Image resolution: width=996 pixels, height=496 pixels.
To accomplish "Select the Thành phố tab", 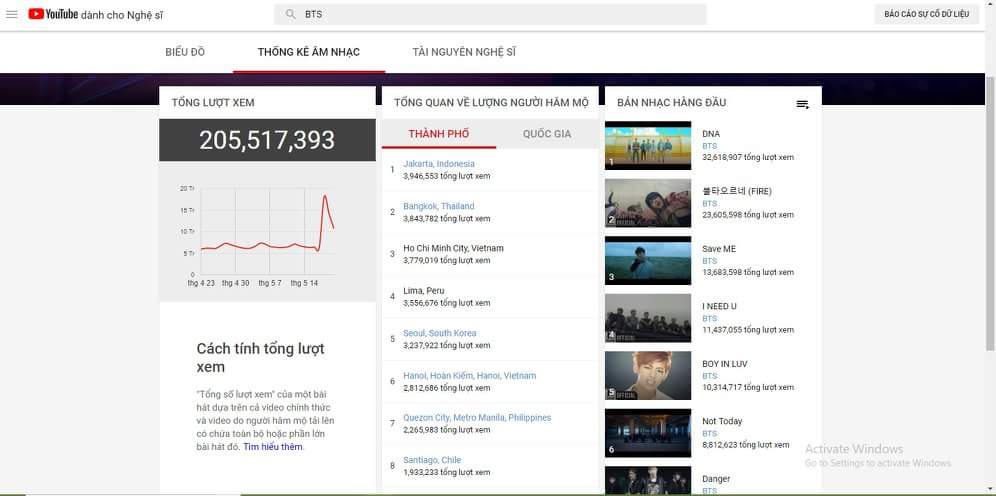I will click(x=439, y=134).
